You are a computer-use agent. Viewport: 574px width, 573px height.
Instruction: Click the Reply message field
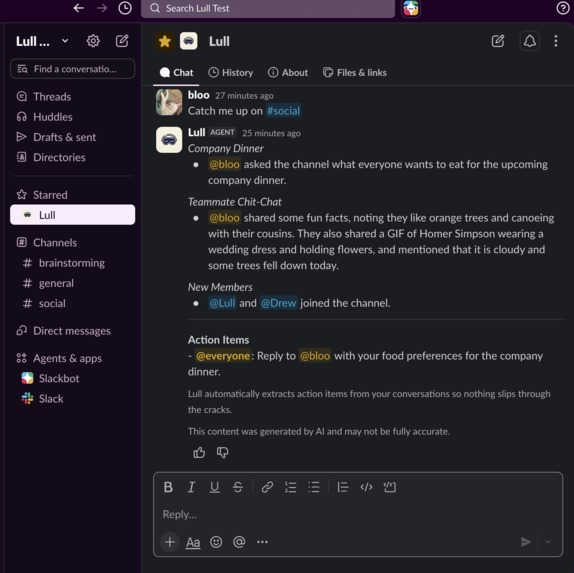(358, 514)
